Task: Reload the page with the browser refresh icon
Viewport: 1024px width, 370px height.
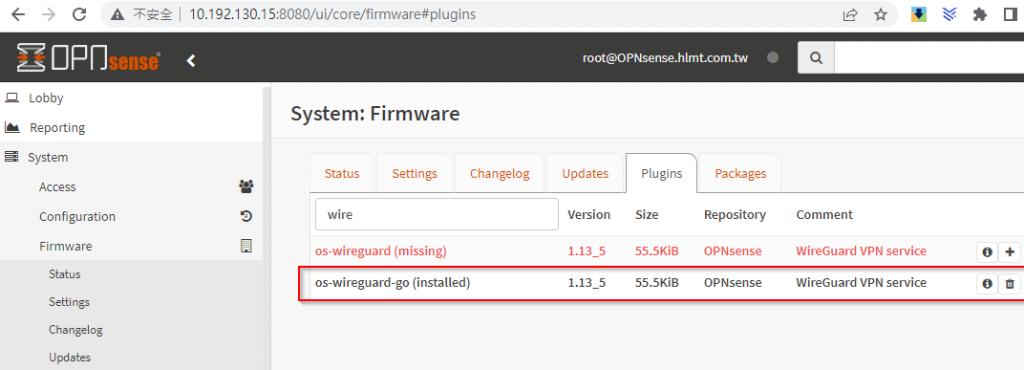Action: point(79,14)
